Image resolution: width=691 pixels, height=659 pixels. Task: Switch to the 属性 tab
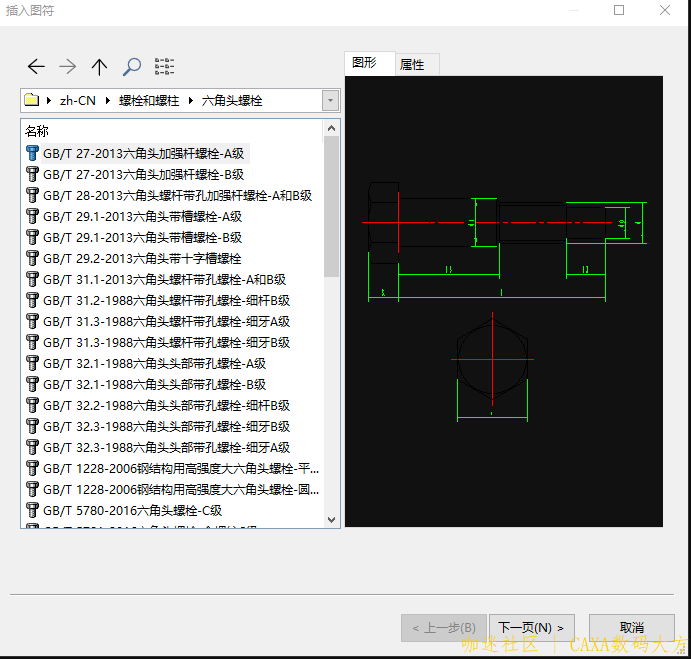coord(412,65)
